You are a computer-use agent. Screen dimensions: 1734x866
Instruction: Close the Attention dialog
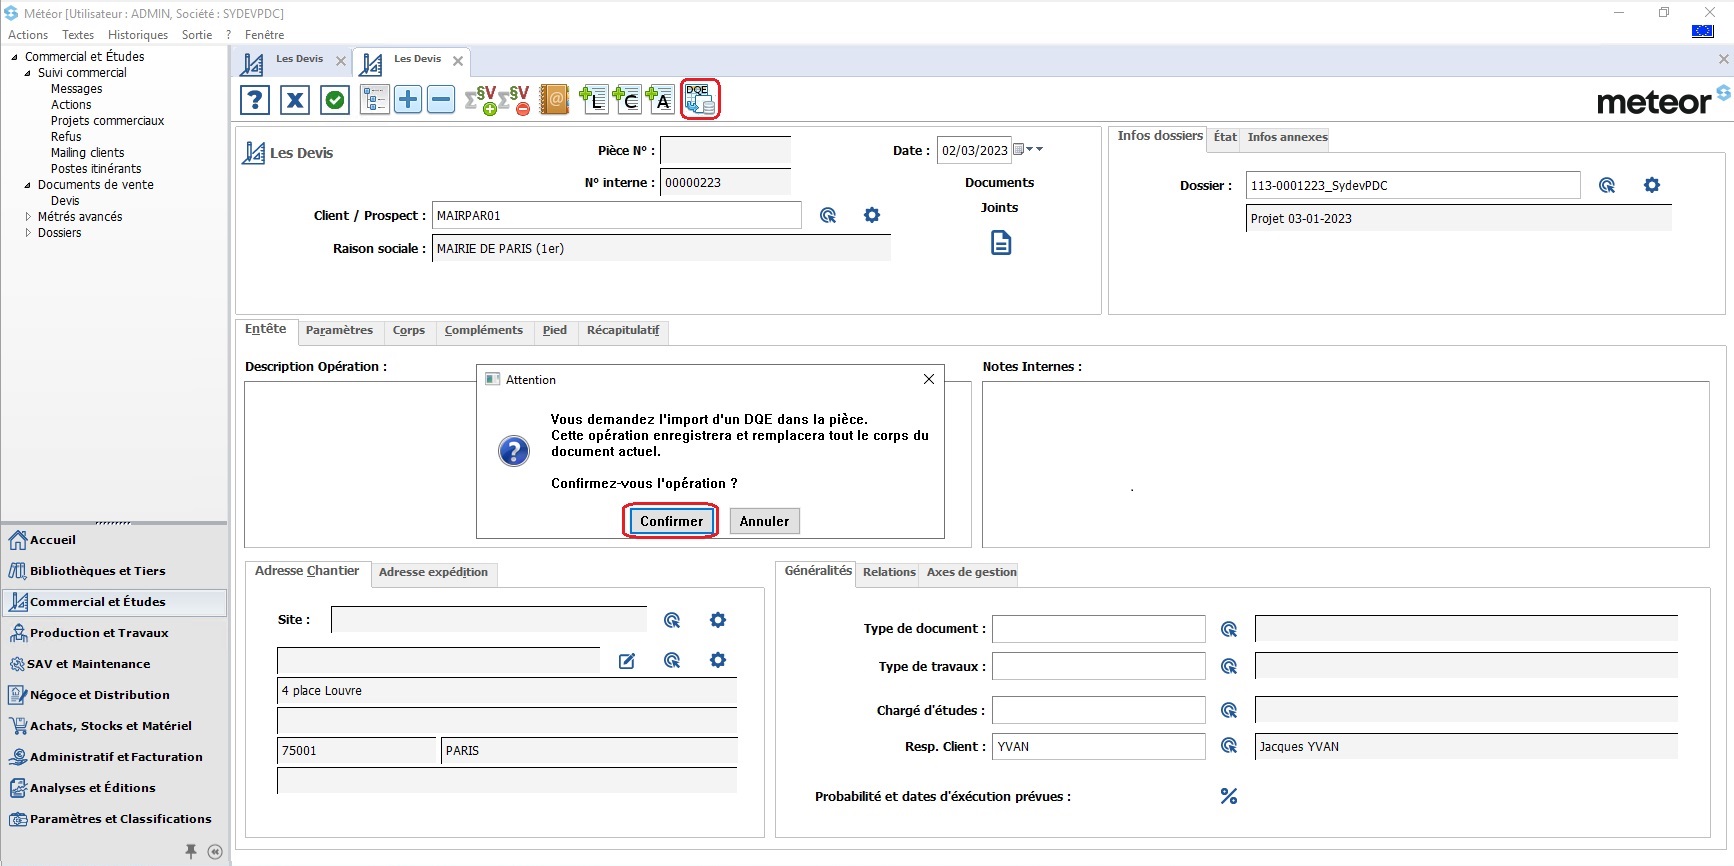(929, 379)
